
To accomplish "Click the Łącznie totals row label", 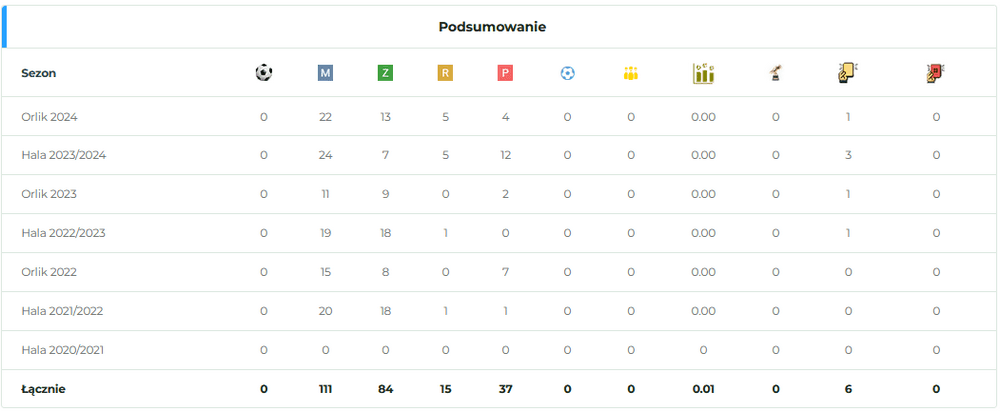I will coord(43,389).
